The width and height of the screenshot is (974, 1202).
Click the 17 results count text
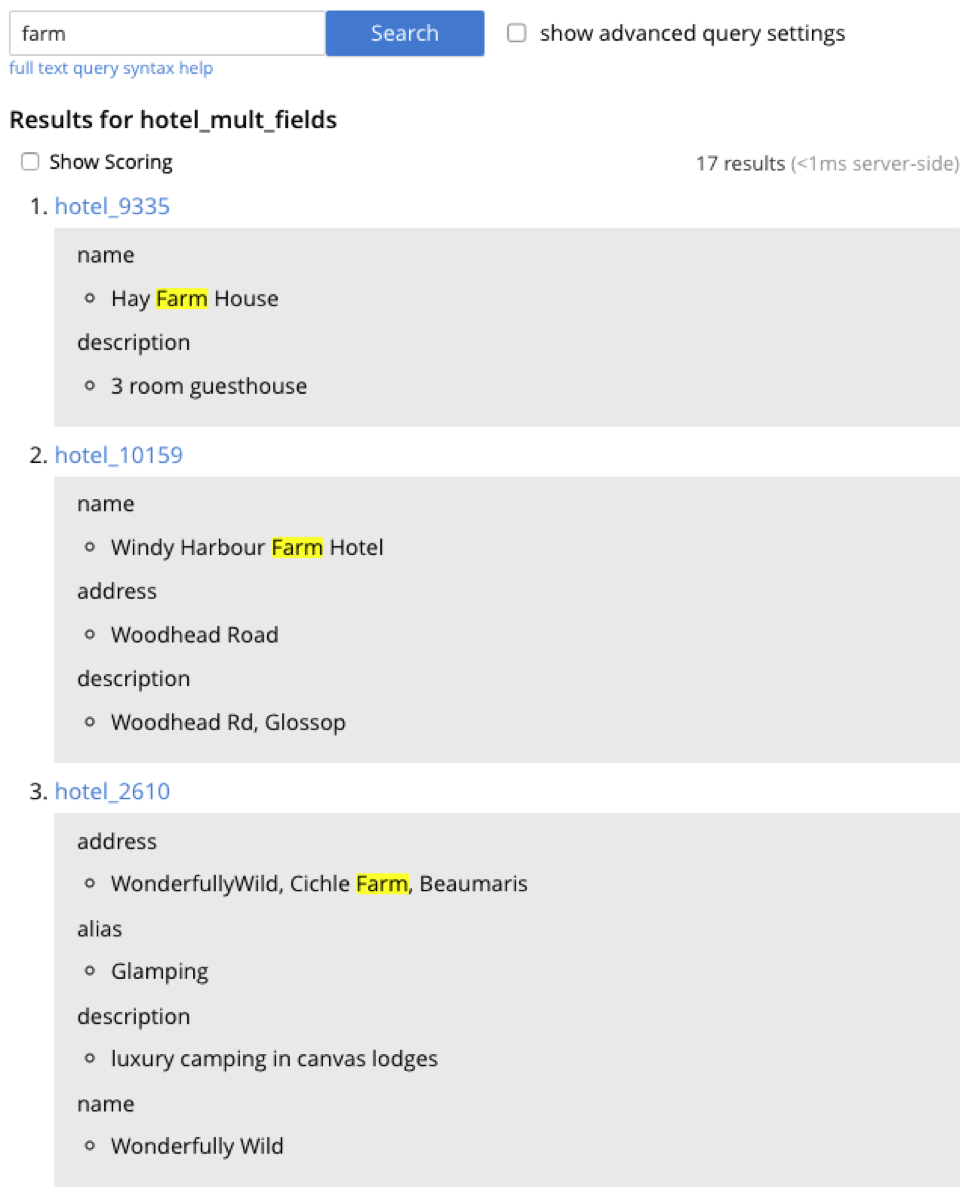[x=740, y=163]
